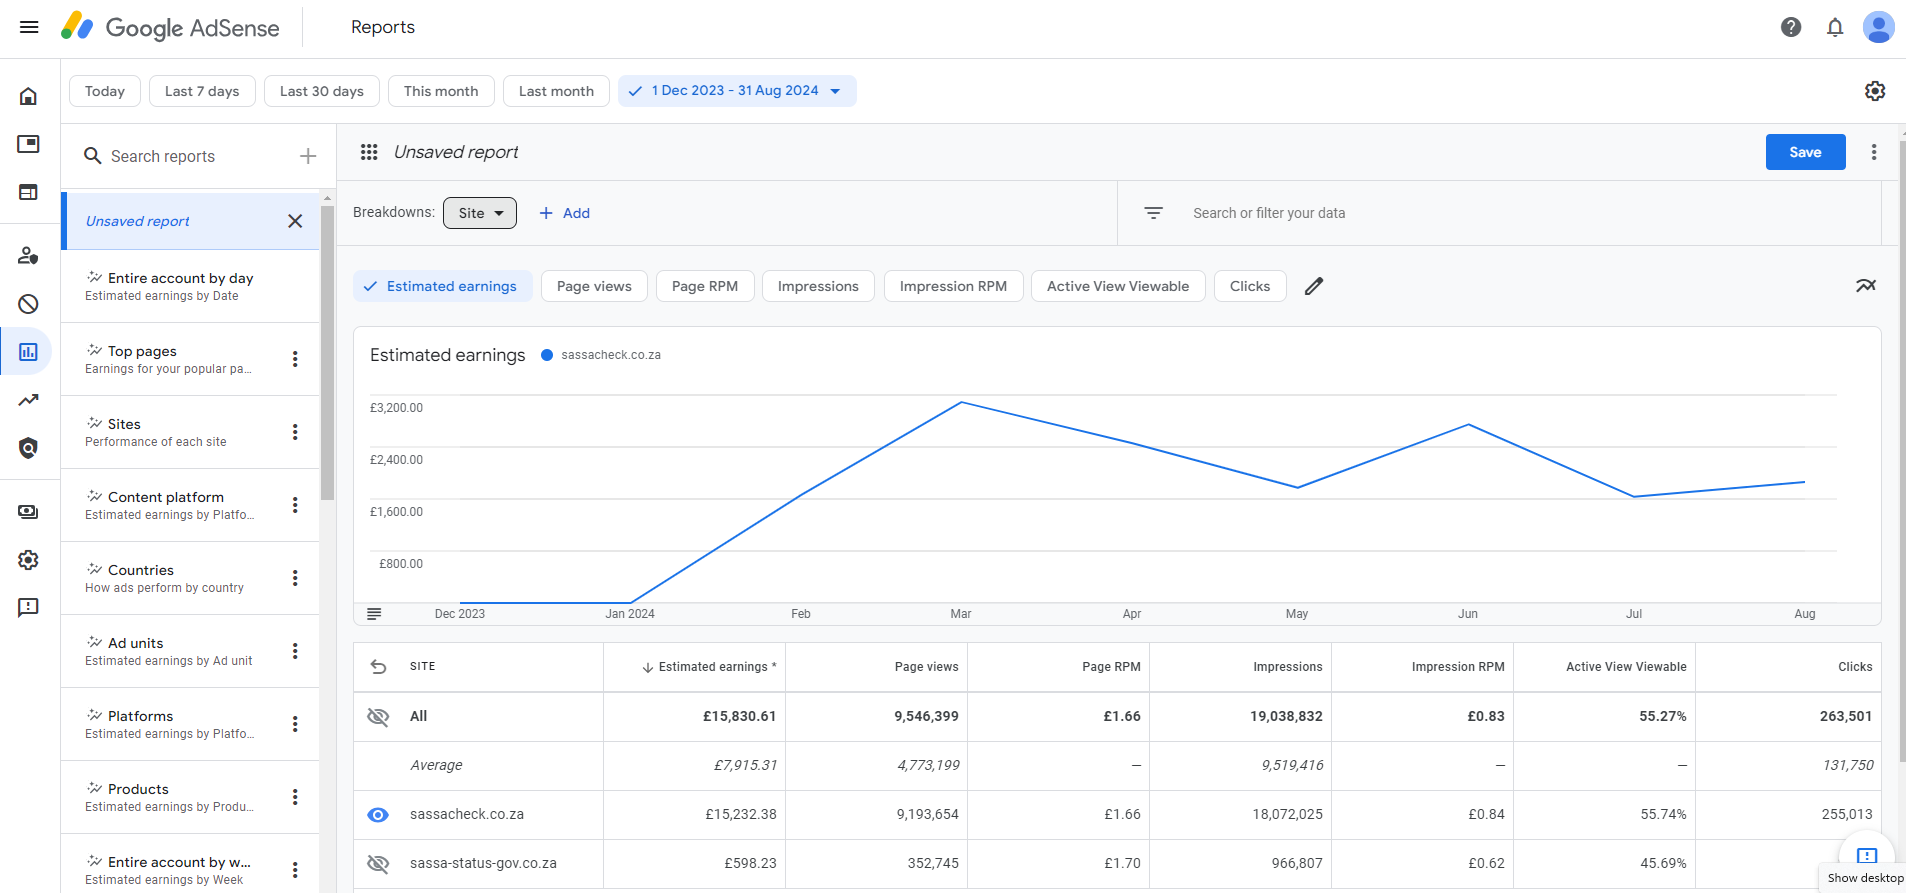The width and height of the screenshot is (1906, 893).
Task: Enable the Clicks metric chip
Action: (x=1250, y=286)
